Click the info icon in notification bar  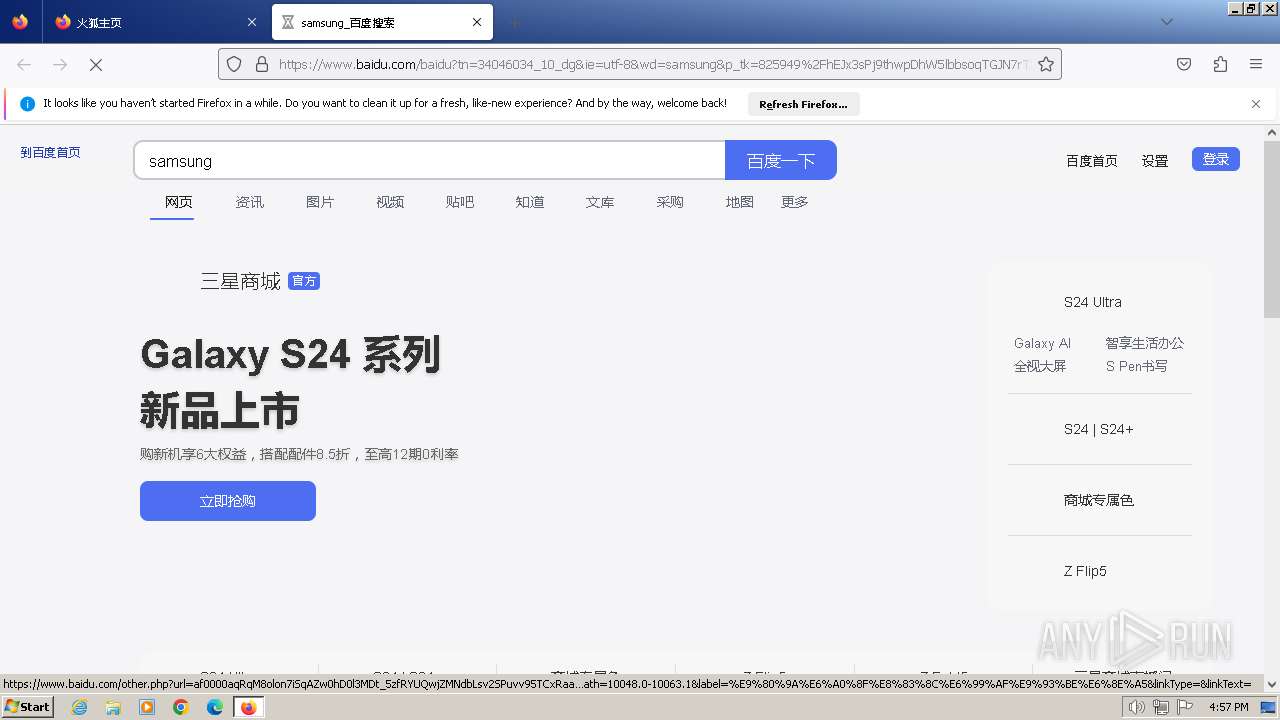click(x=27, y=104)
